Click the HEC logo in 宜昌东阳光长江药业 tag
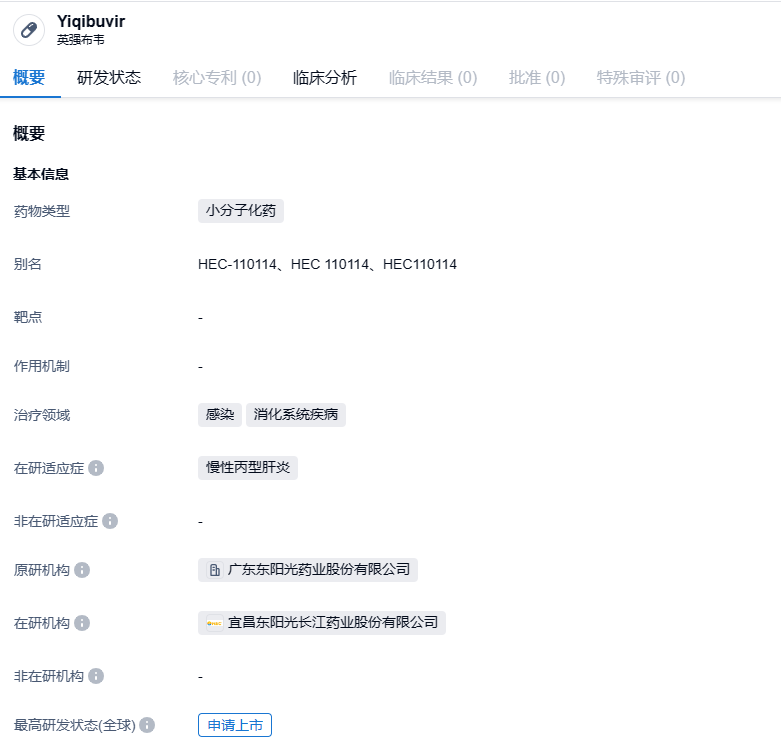Viewport: 781px width, 754px height. 215,623
